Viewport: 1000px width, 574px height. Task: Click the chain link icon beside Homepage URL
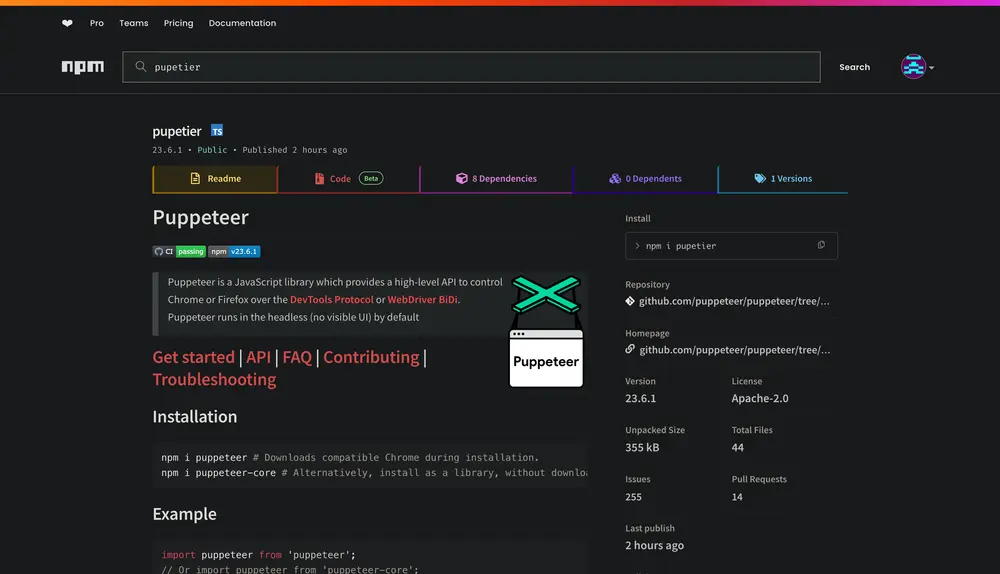[630, 349]
